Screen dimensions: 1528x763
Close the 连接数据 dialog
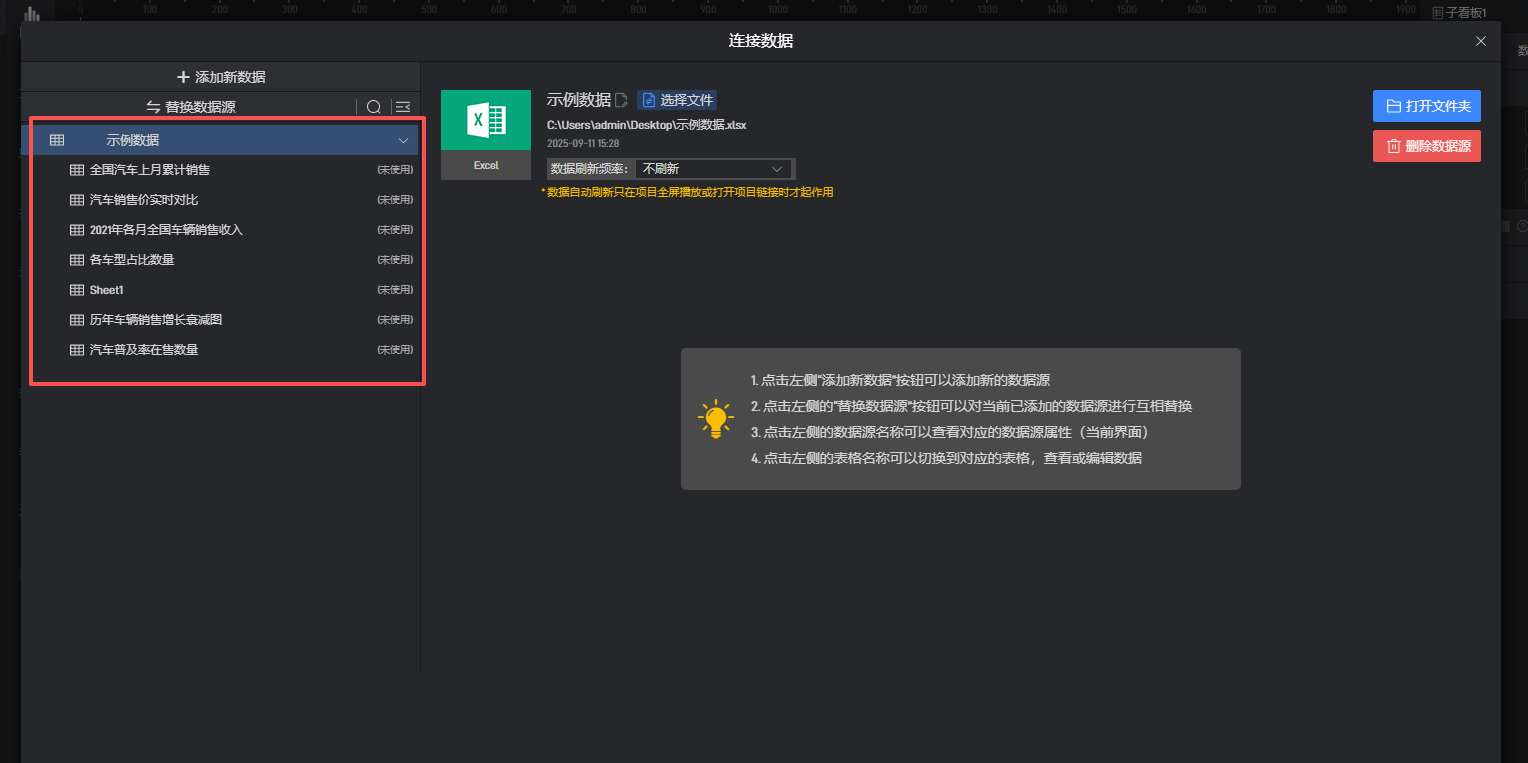click(1481, 41)
